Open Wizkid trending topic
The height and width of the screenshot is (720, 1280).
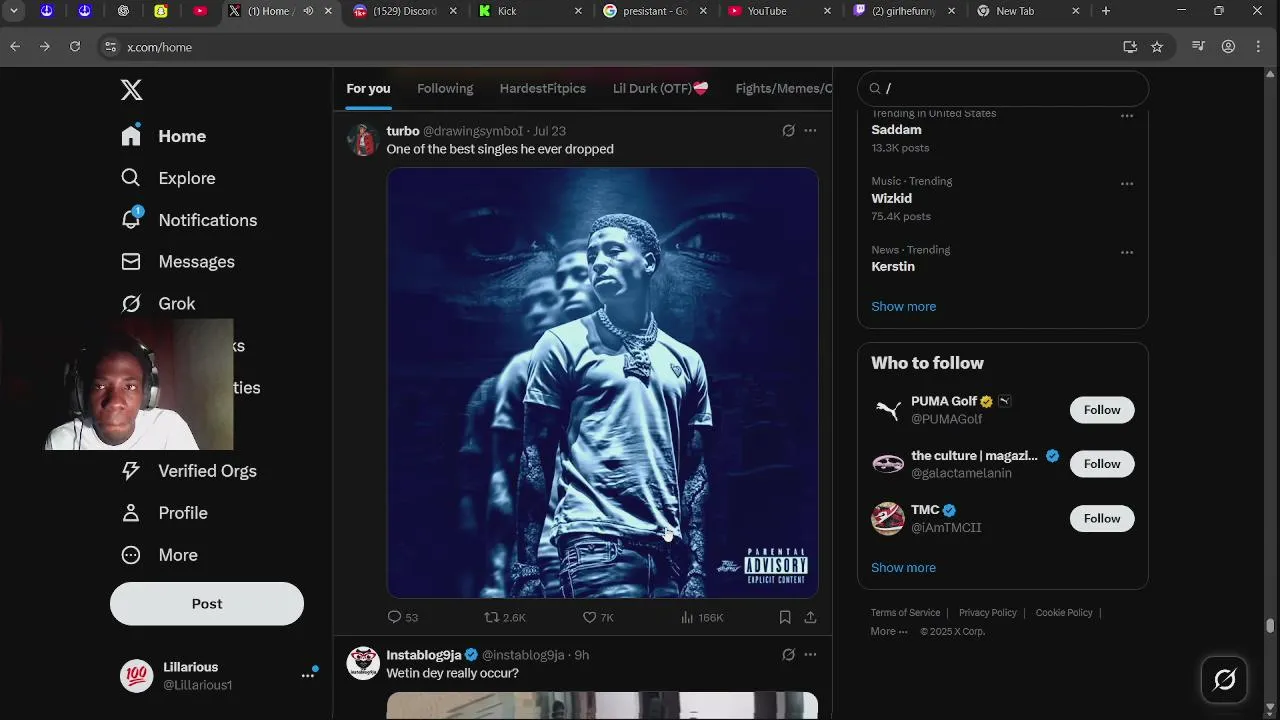coord(891,198)
